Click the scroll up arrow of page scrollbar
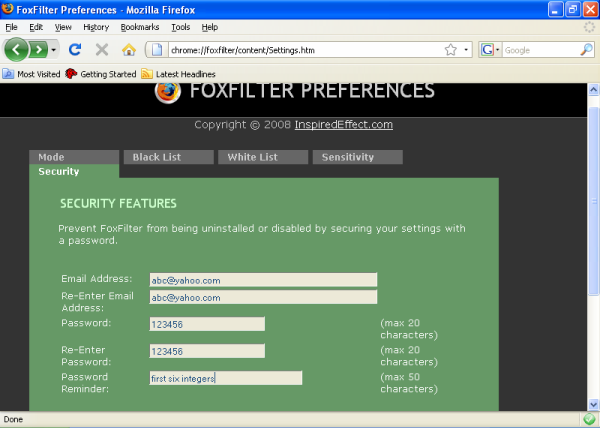 pos(593,90)
